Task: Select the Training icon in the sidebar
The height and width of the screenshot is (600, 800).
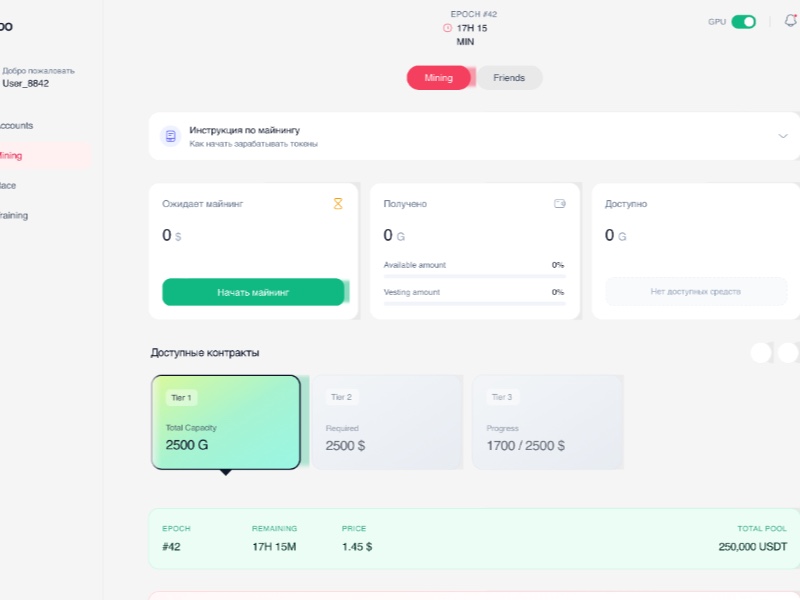Action: click(x=4, y=215)
